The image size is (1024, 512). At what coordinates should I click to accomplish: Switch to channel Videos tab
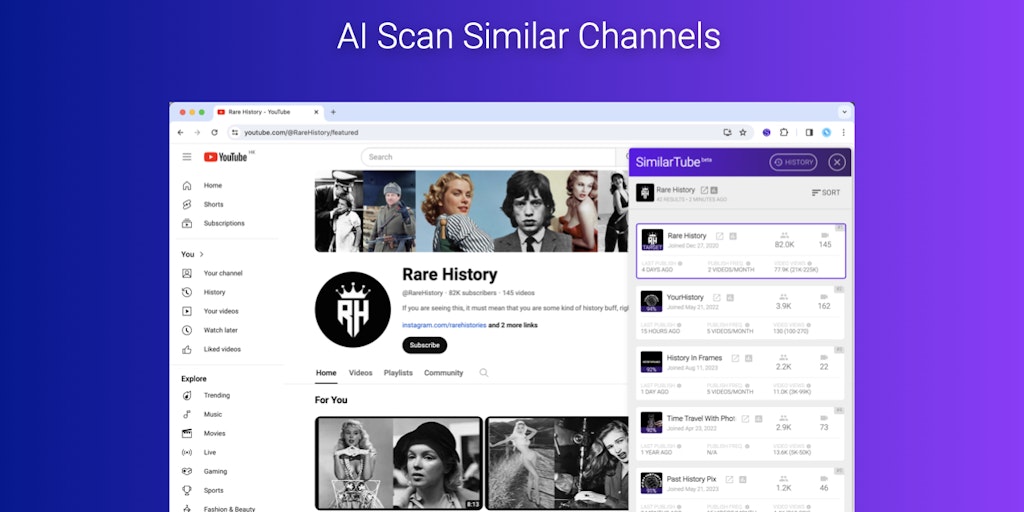pyautogui.click(x=360, y=373)
